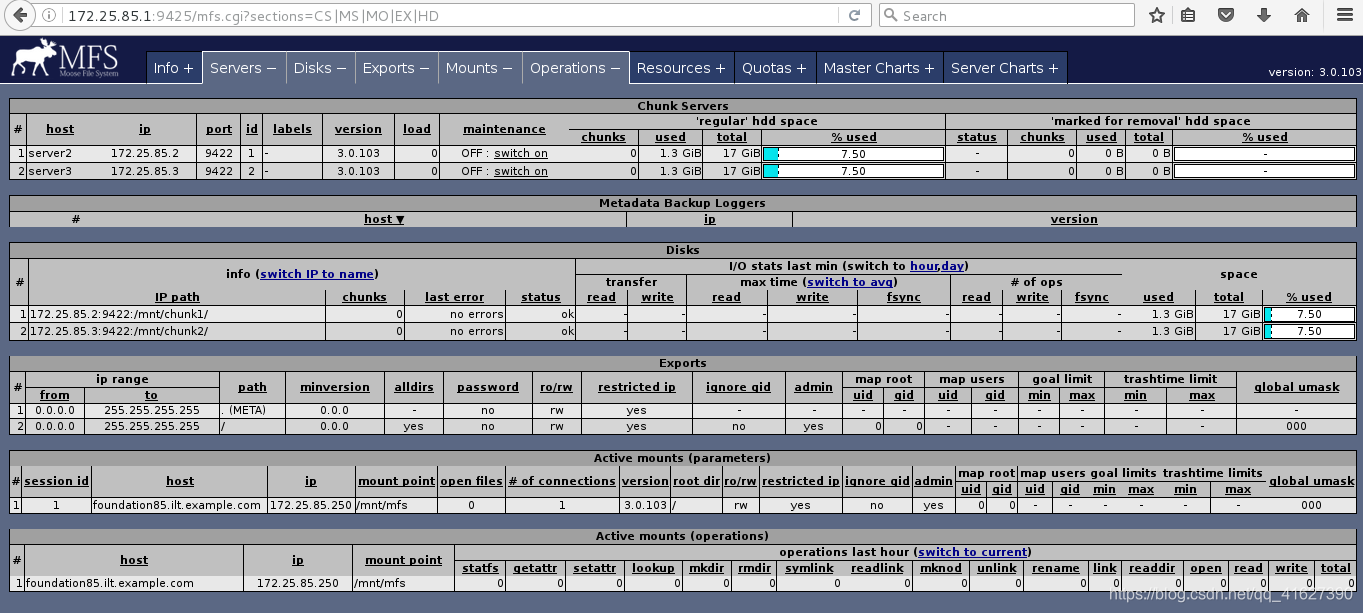Click the 'switch to current' operations link
The image size is (1363, 613).
tap(973, 552)
